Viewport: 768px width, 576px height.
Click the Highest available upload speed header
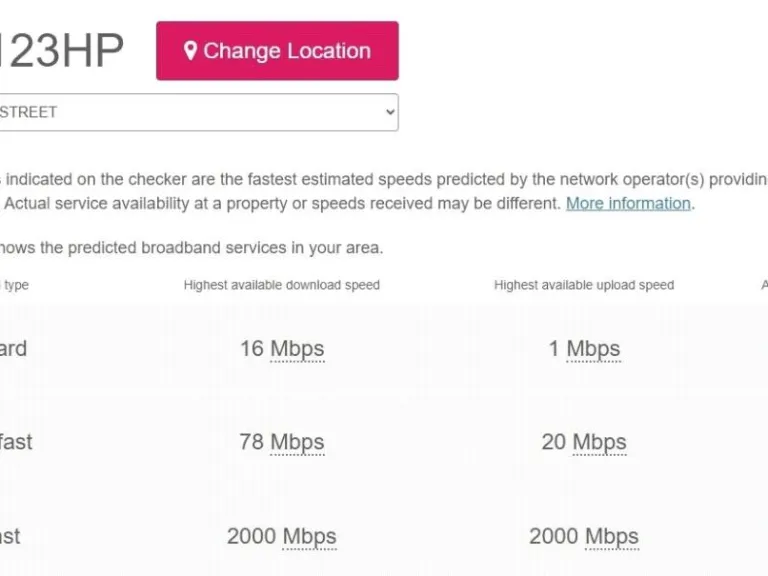(584, 285)
